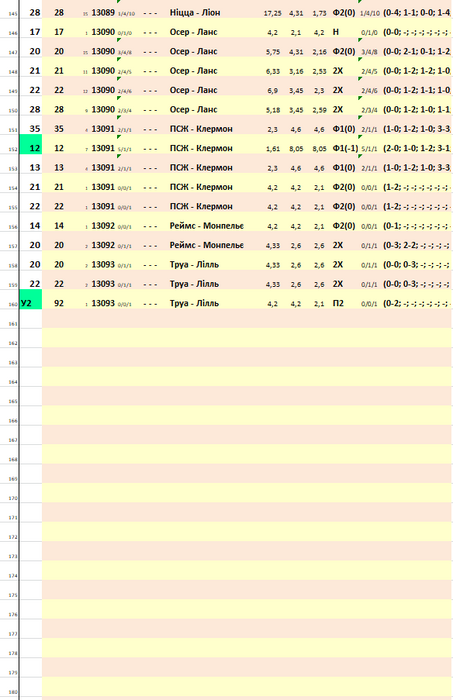453x700 pixels.
Task: Select the 5/1/1 record cell beside Ф1(-1)
Action: pos(369,149)
